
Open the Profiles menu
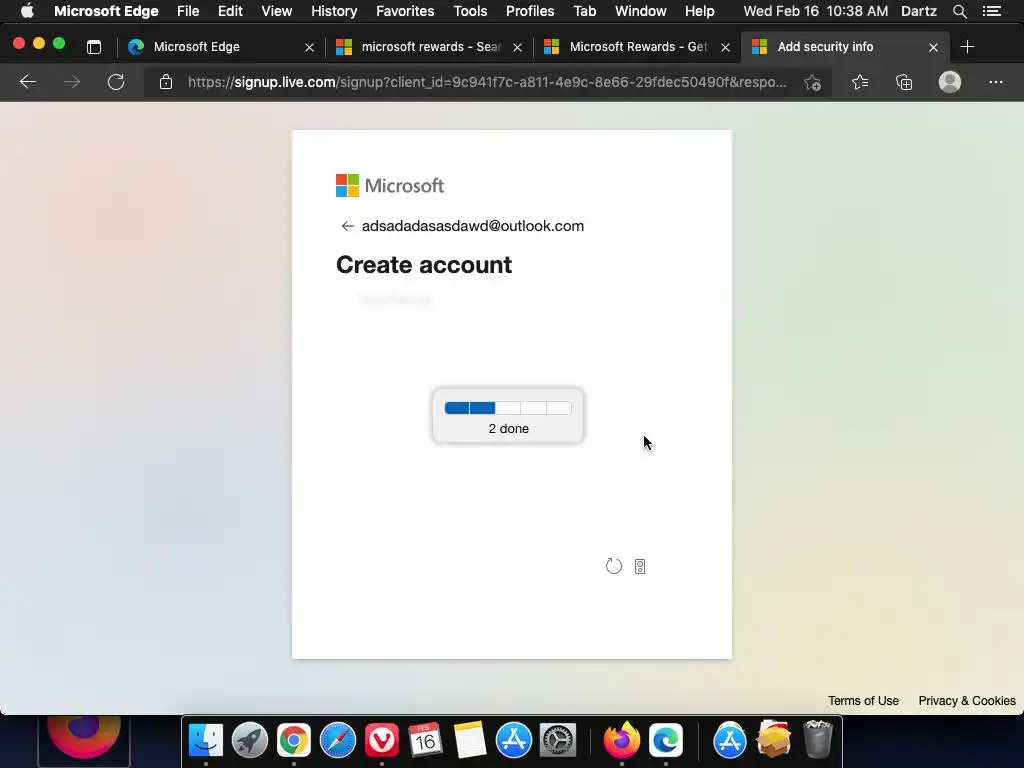pos(530,11)
